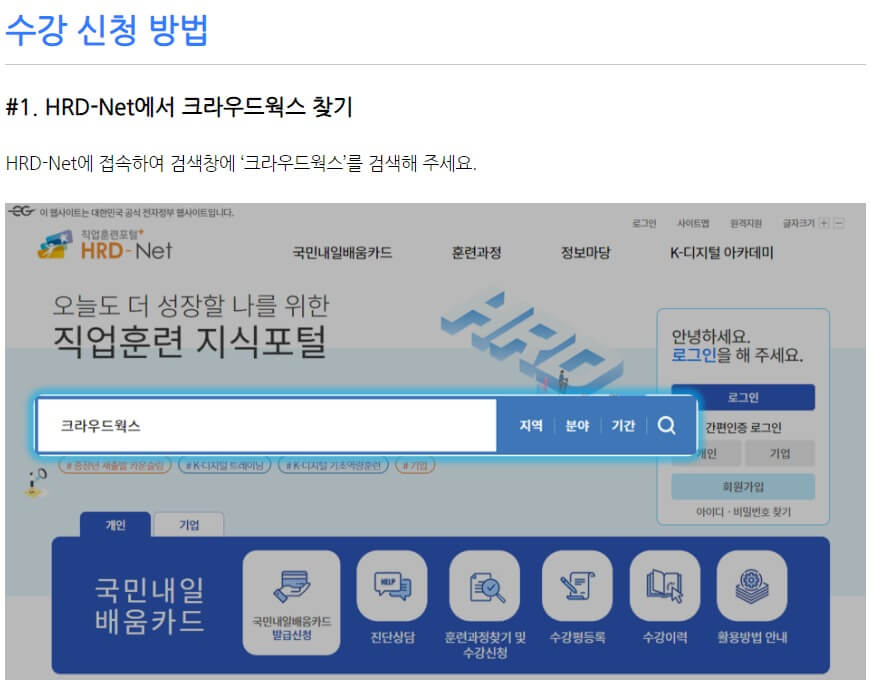Image resolution: width=871 pixels, height=680 pixels.
Task: Open 아이디·비밀번호 찾기 link
Action: pyautogui.click(x=744, y=511)
